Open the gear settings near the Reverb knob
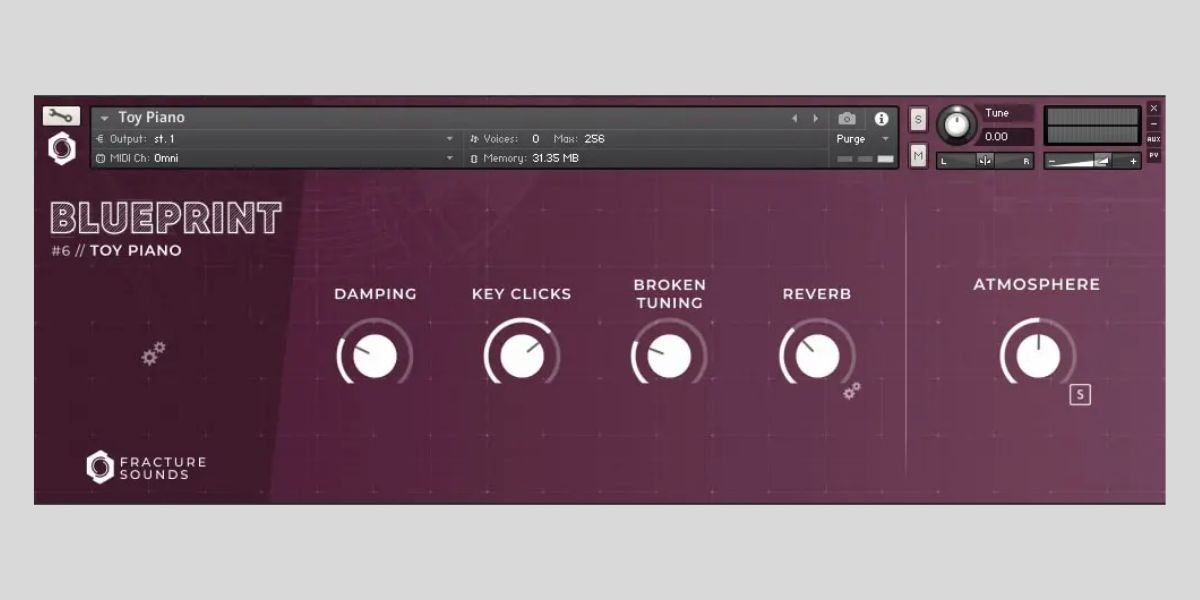Image resolution: width=1200 pixels, height=600 pixels. 852,391
